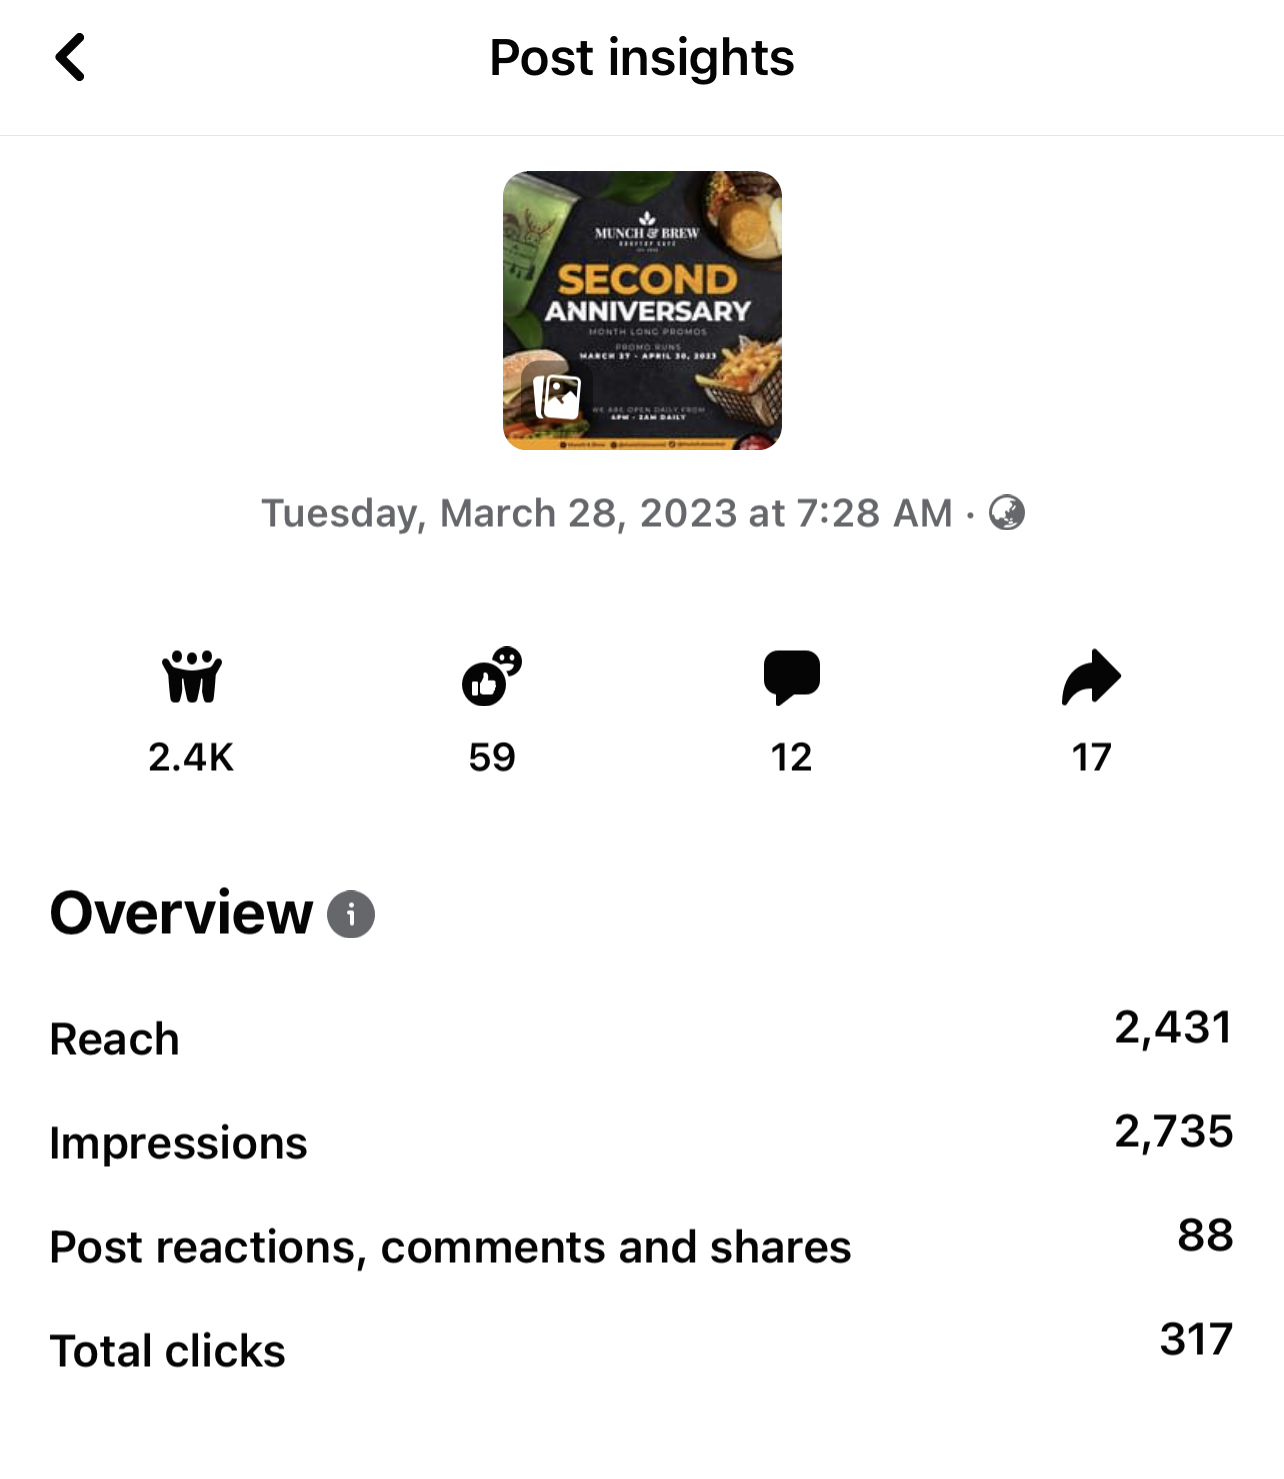The height and width of the screenshot is (1479, 1284).
Task: Click the Overview section heading
Action: click(x=182, y=913)
